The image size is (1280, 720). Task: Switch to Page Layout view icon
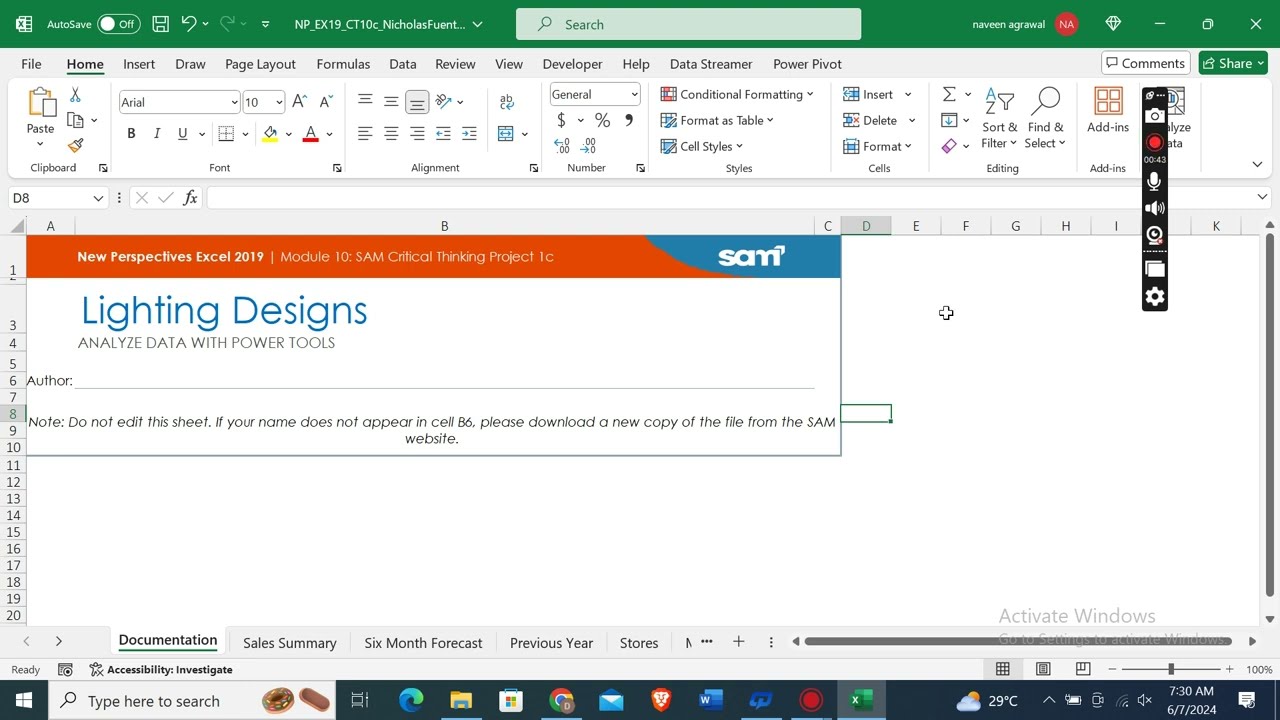point(1043,669)
